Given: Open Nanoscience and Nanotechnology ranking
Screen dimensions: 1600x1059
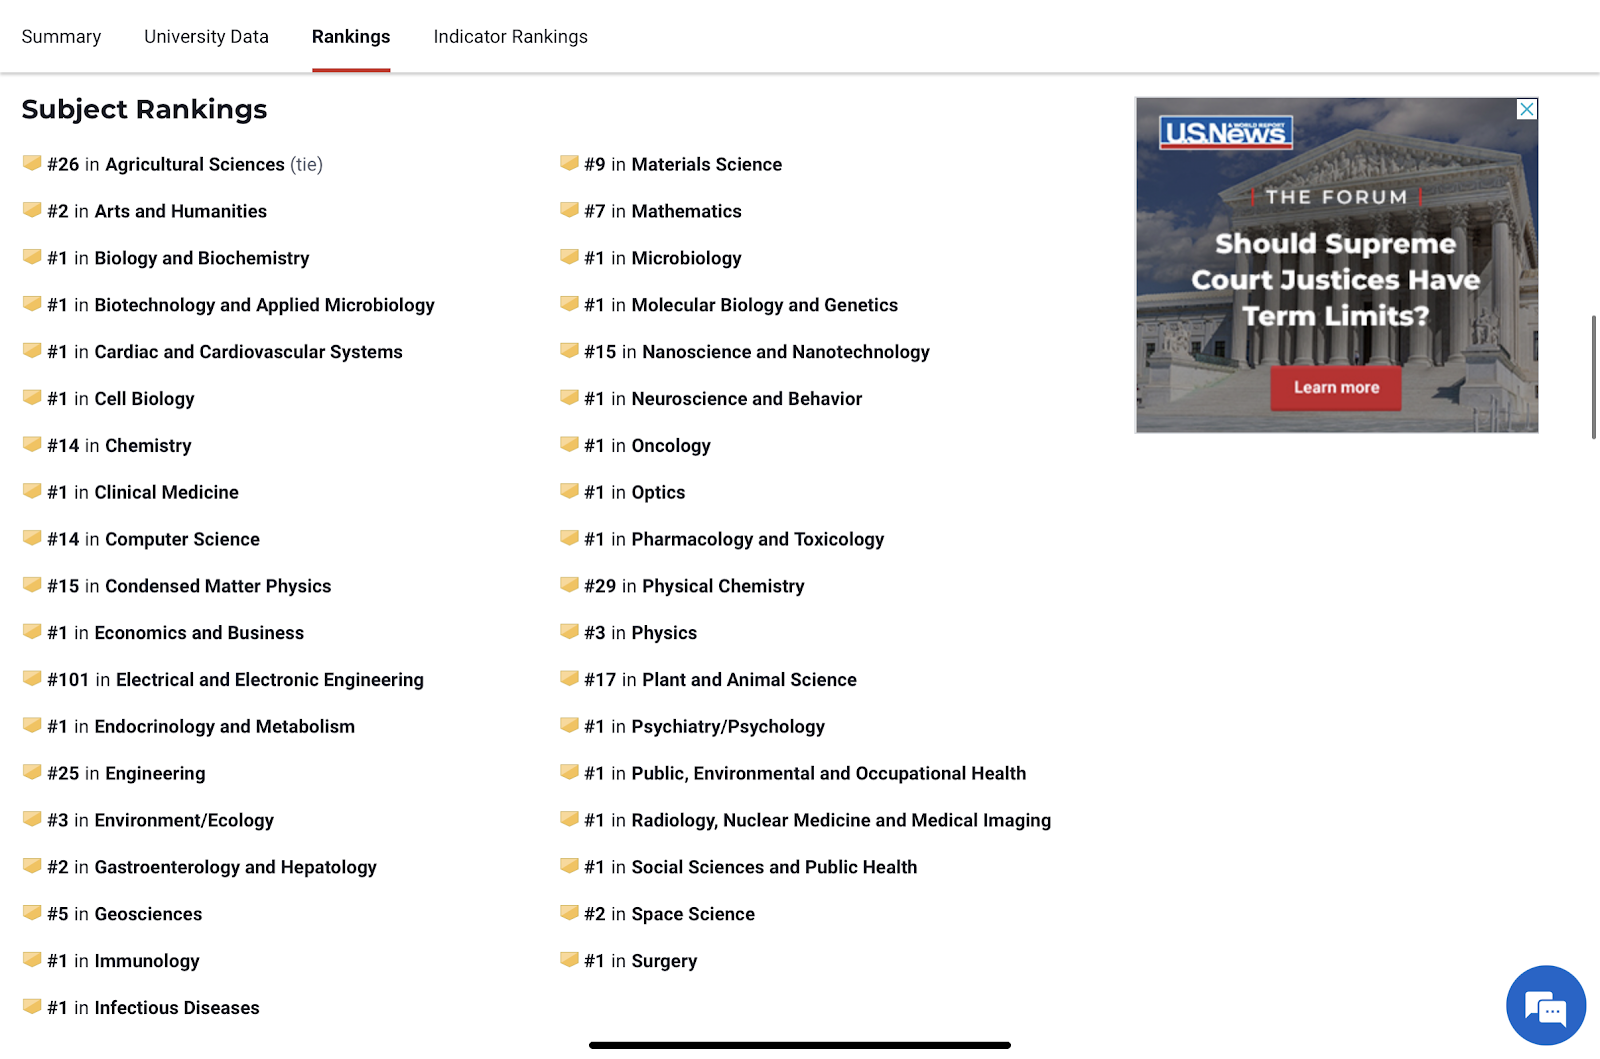Looking at the screenshot, I should click(x=786, y=352).
